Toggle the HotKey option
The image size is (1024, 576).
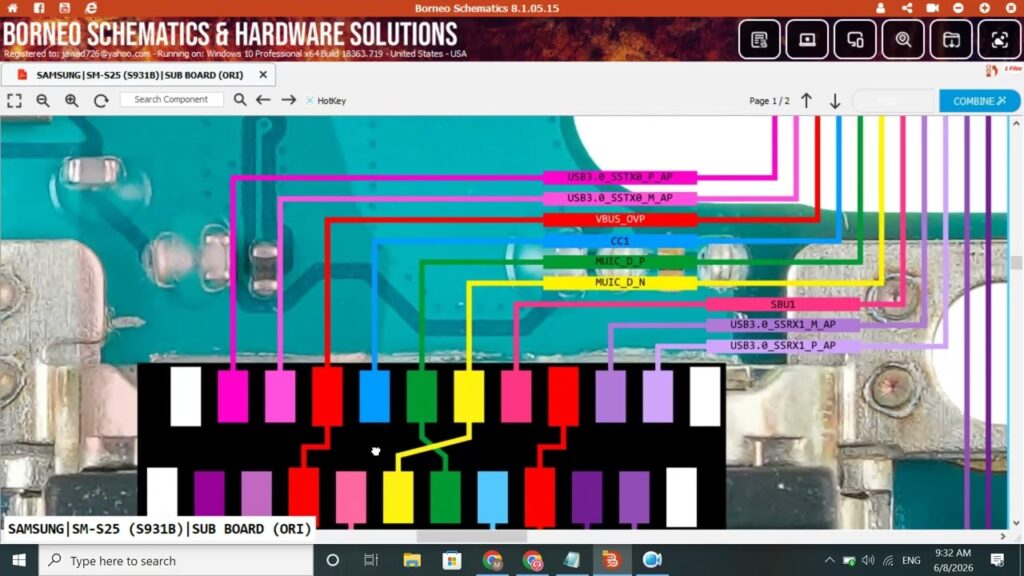[326, 101]
